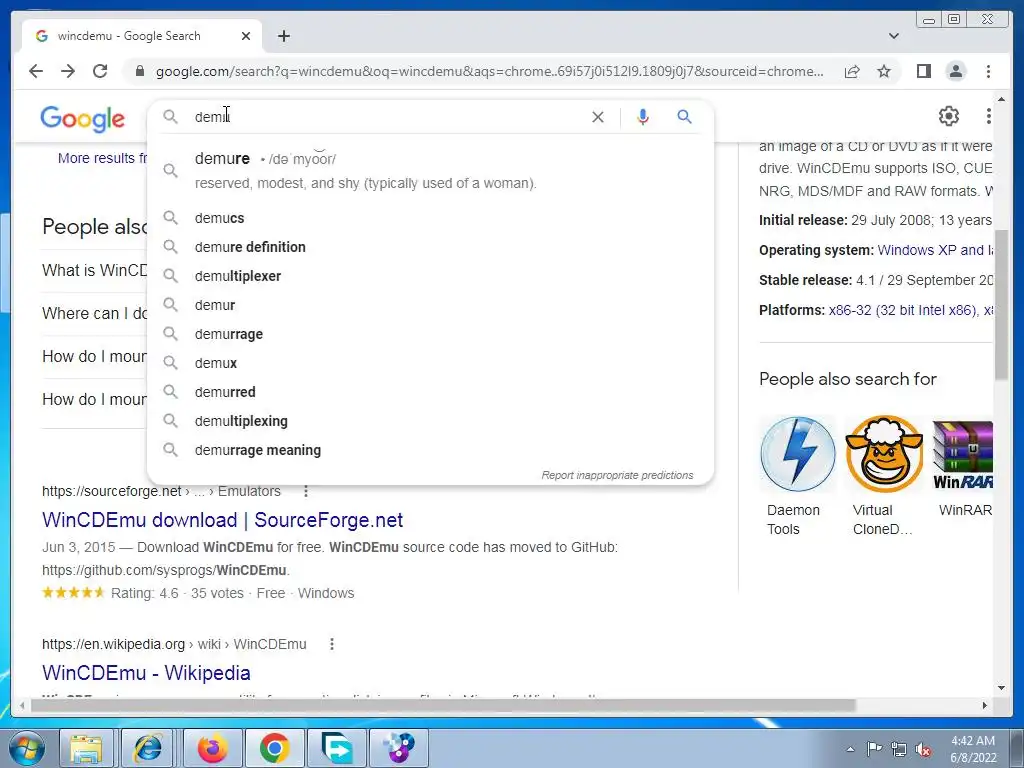
Task: Open the Virtual CloneDrive thumbnail
Action: pos(884,455)
